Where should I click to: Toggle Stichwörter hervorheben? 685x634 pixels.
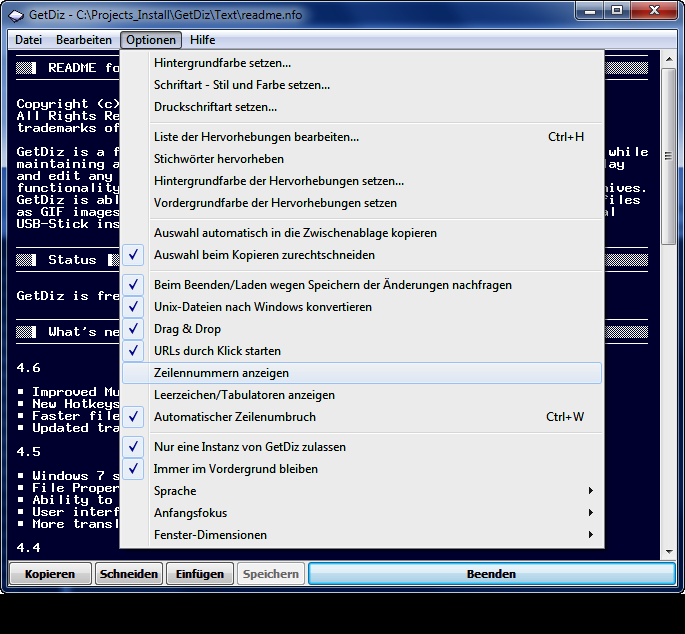point(362,159)
